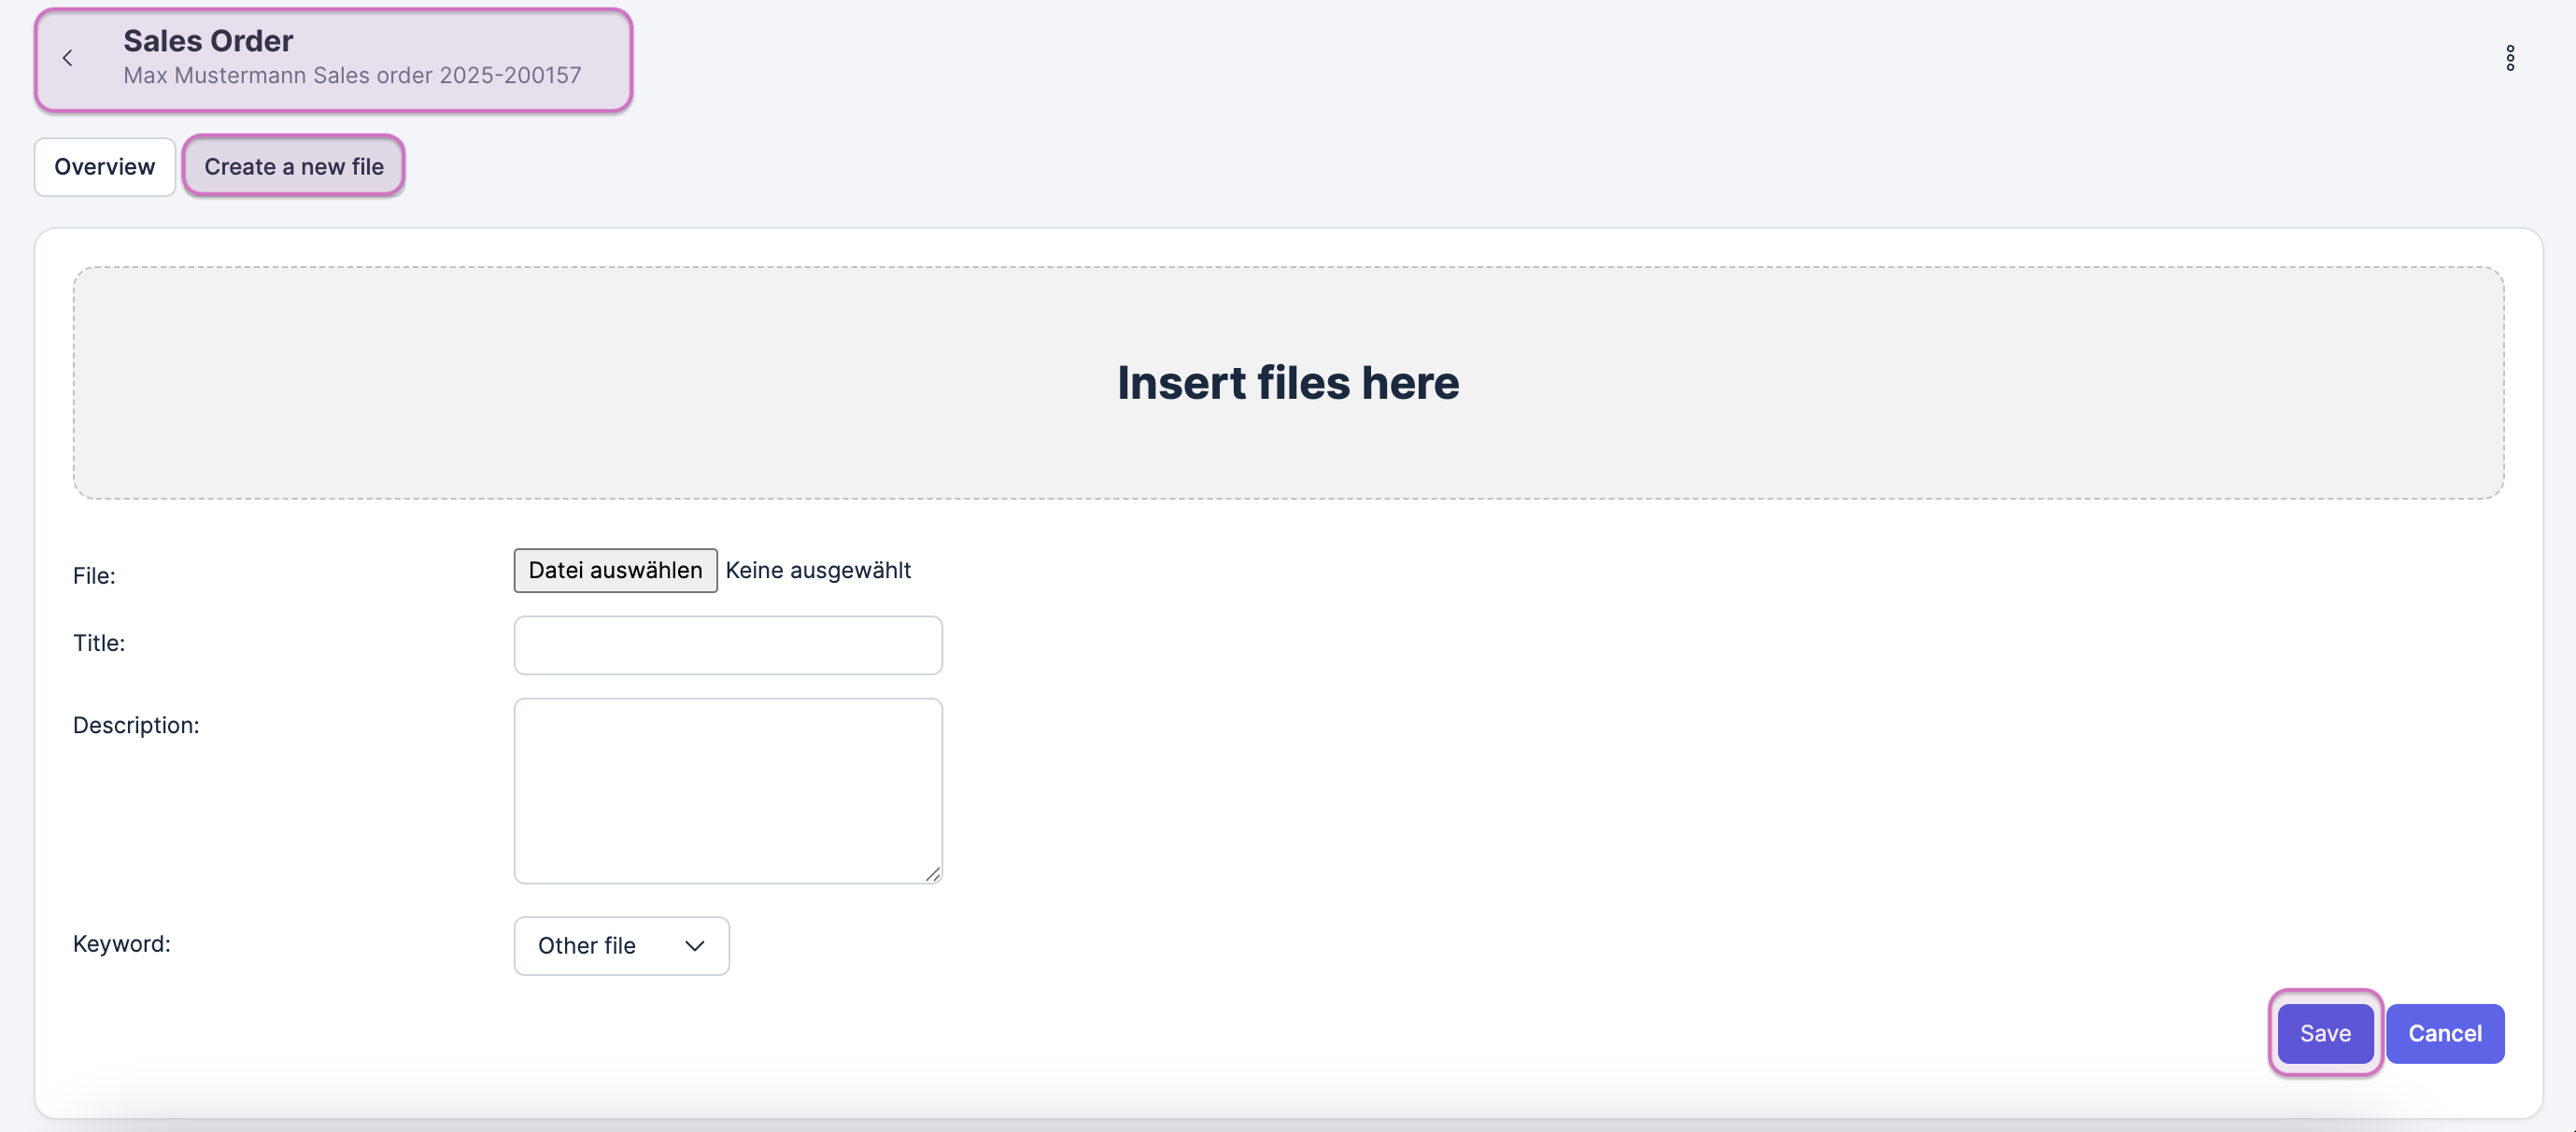Click the Title: label
2576x1132 pixels.
point(99,643)
